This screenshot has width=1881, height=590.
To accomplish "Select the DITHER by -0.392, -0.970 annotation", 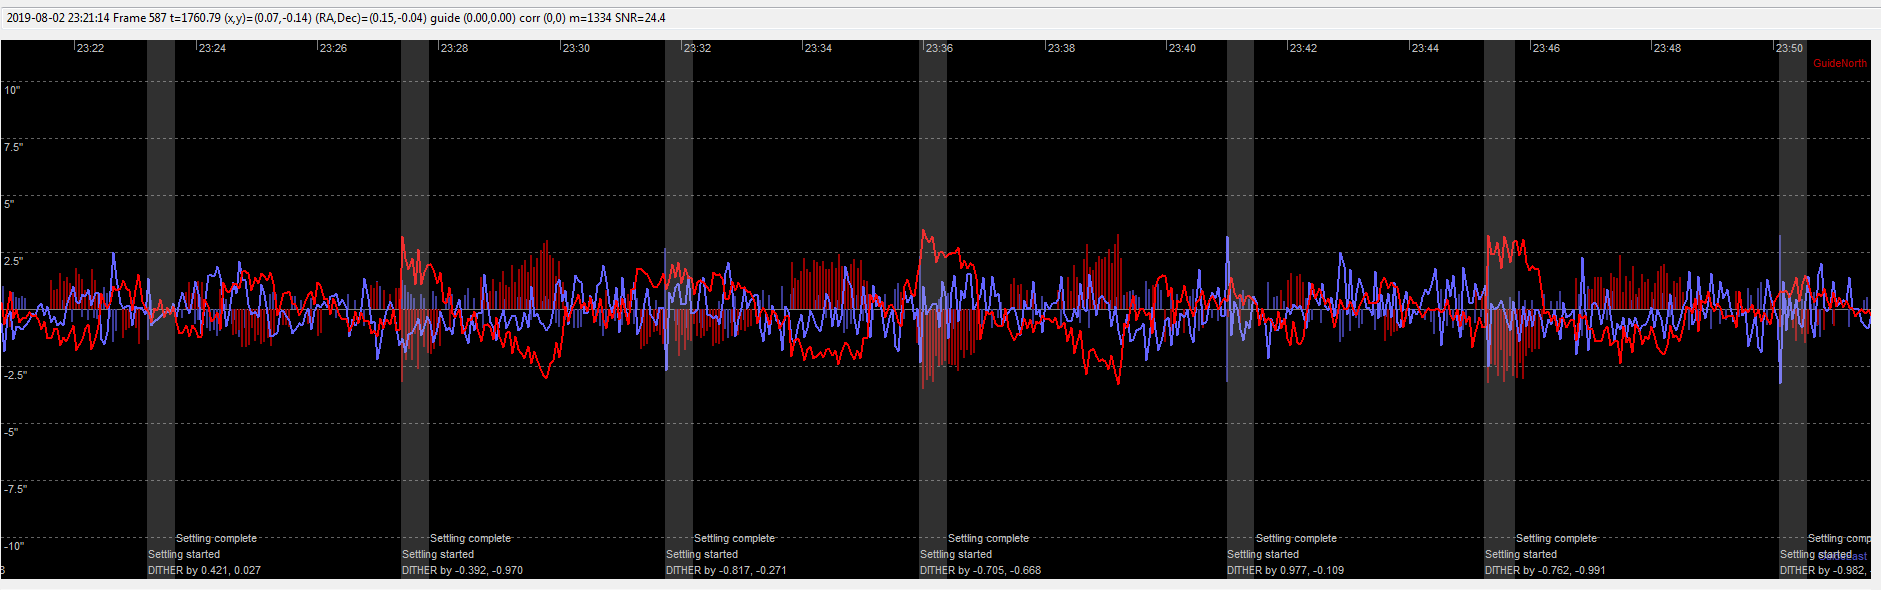I will click(462, 570).
